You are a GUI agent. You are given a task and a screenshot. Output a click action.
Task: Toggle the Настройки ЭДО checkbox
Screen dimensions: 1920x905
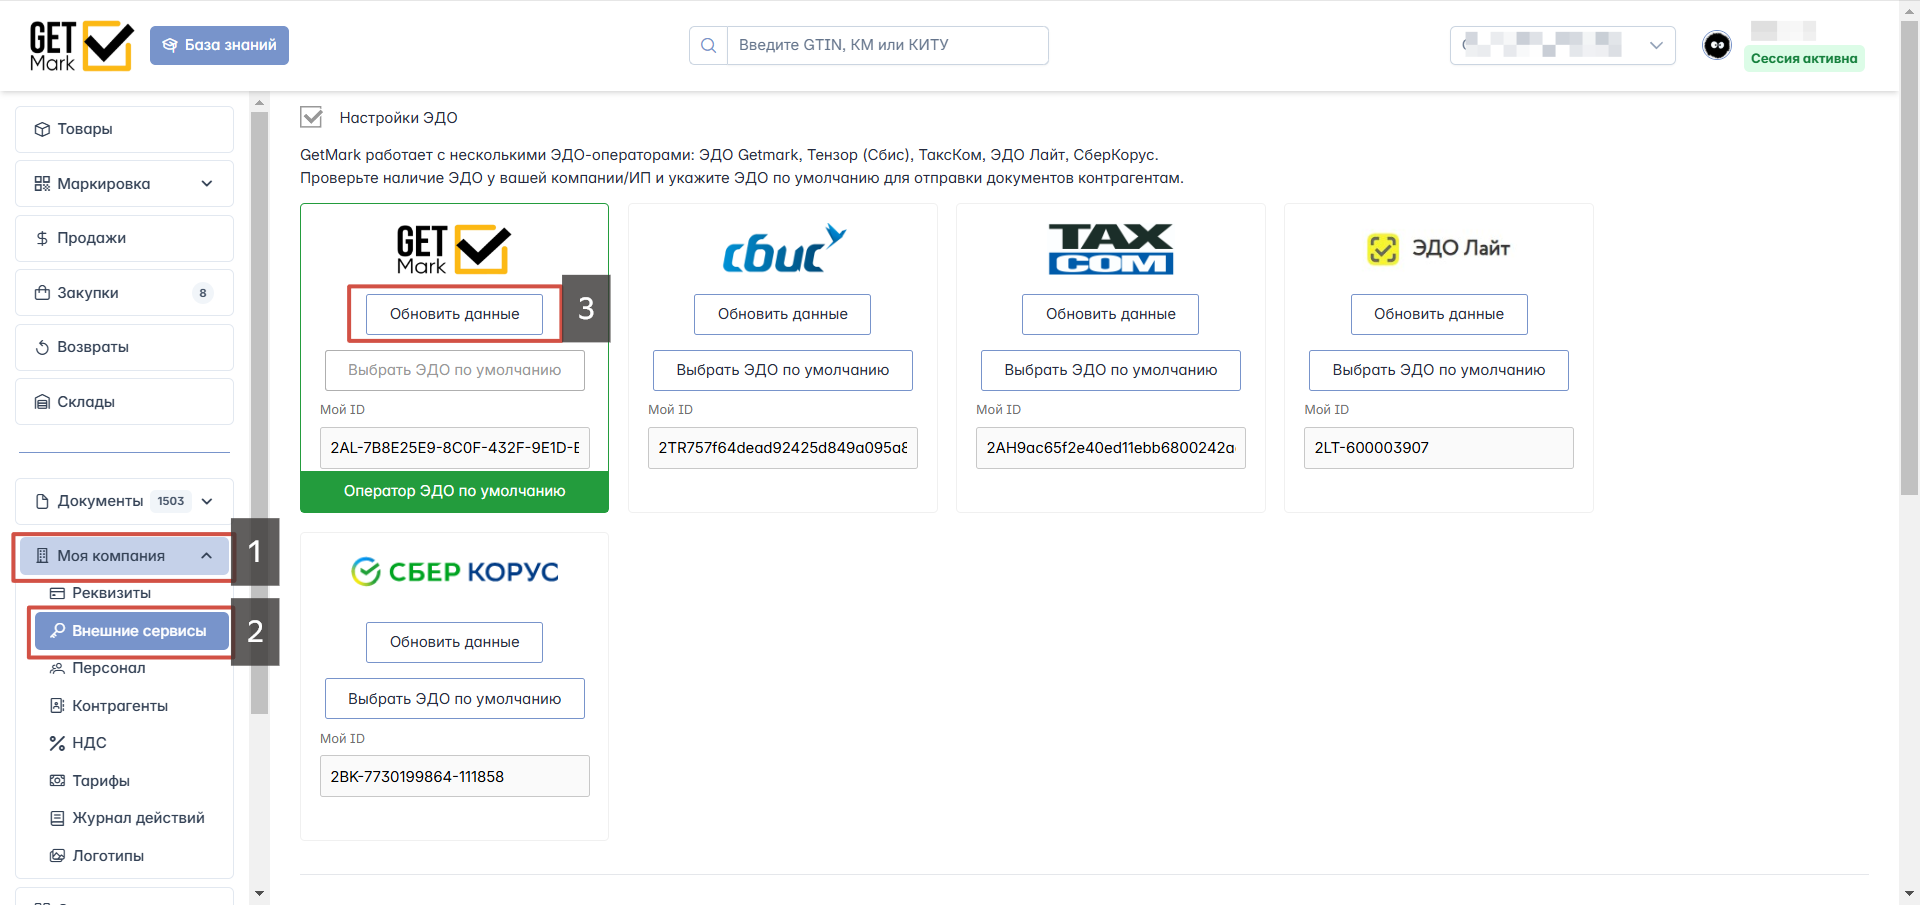click(312, 117)
